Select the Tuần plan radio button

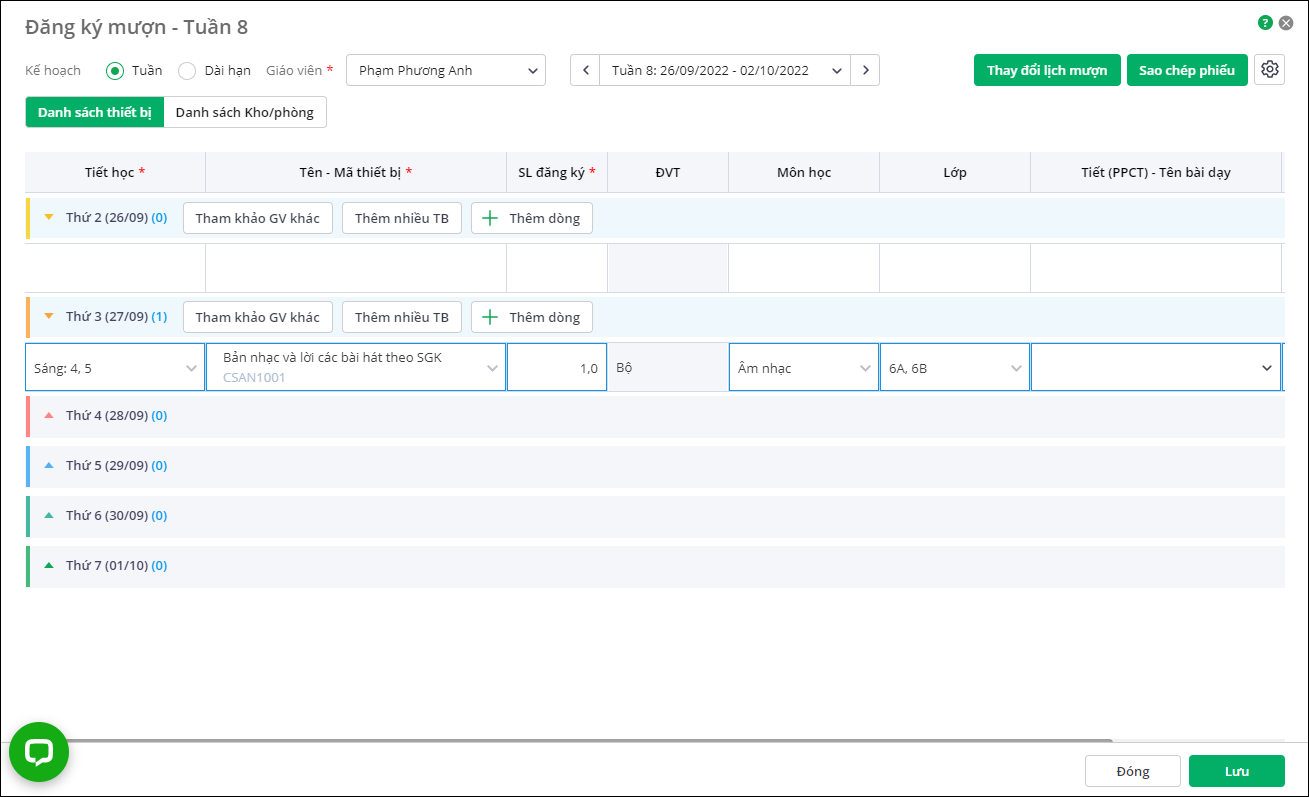[115, 71]
